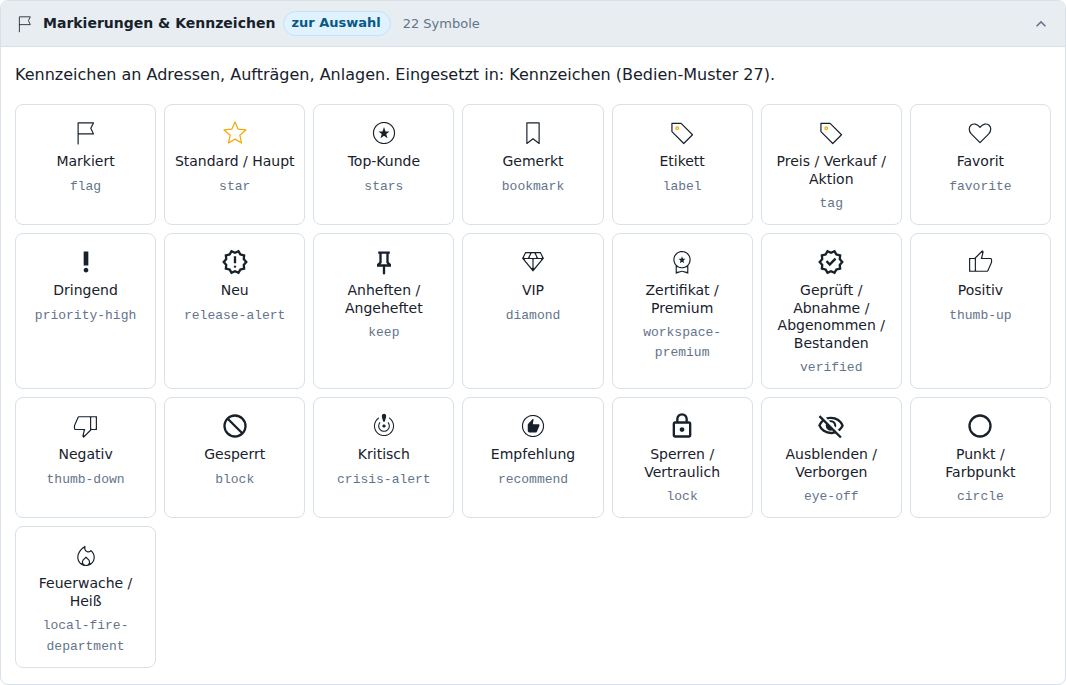Click the 'recommend' code label
This screenshot has height=685, width=1066.
pyautogui.click(x=533, y=478)
